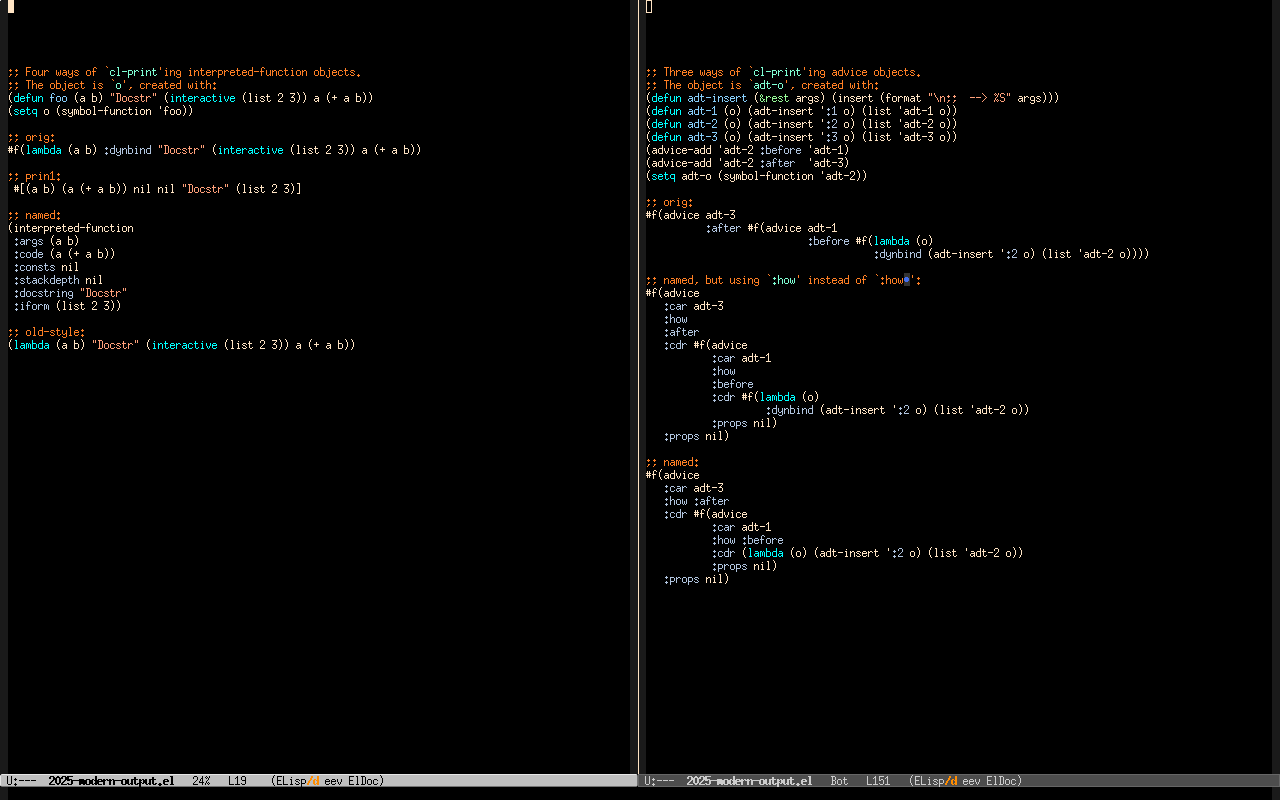Image resolution: width=1280 pixels, height=800 pixels.
Task: Click the vertical divider between the two windows
Action: point(638,400)
